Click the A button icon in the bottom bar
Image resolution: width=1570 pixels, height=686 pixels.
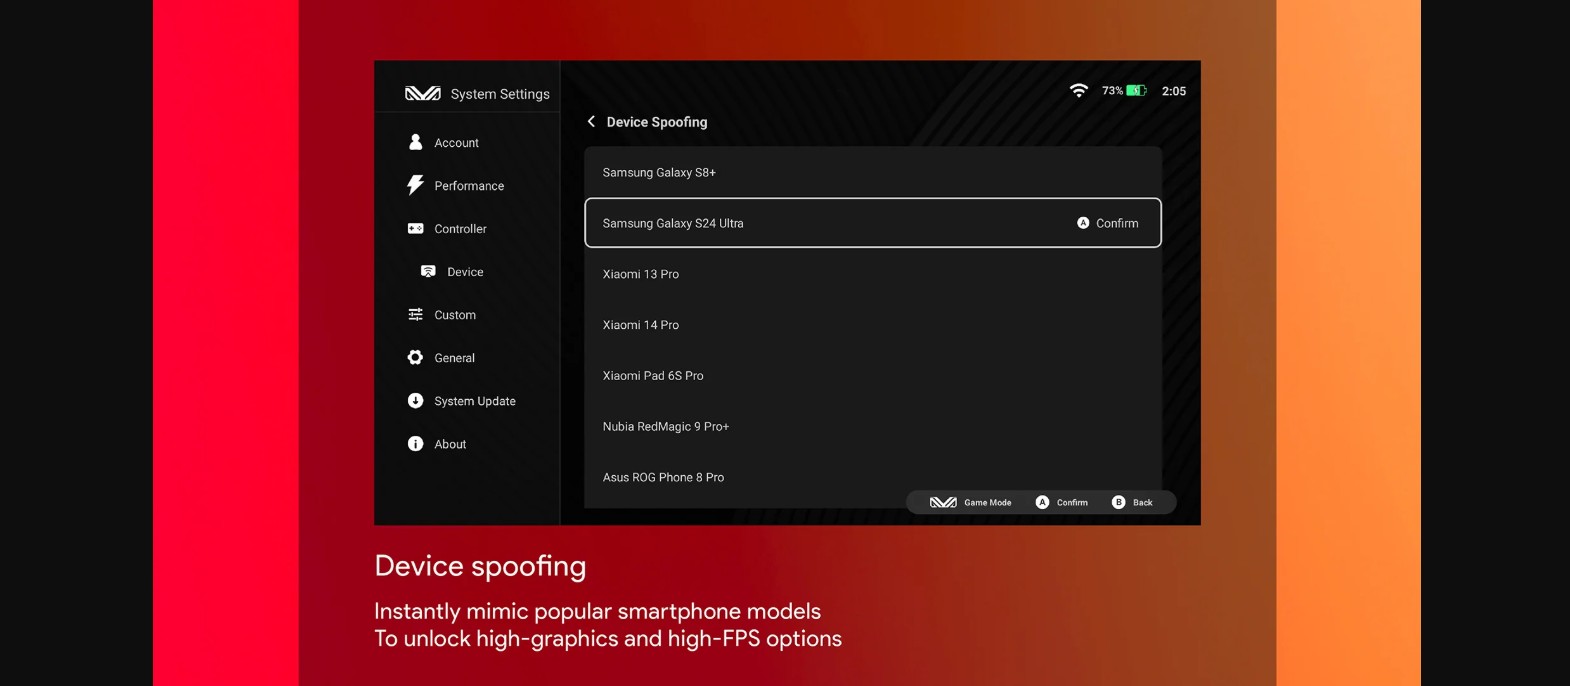[x=1042, y=502]
